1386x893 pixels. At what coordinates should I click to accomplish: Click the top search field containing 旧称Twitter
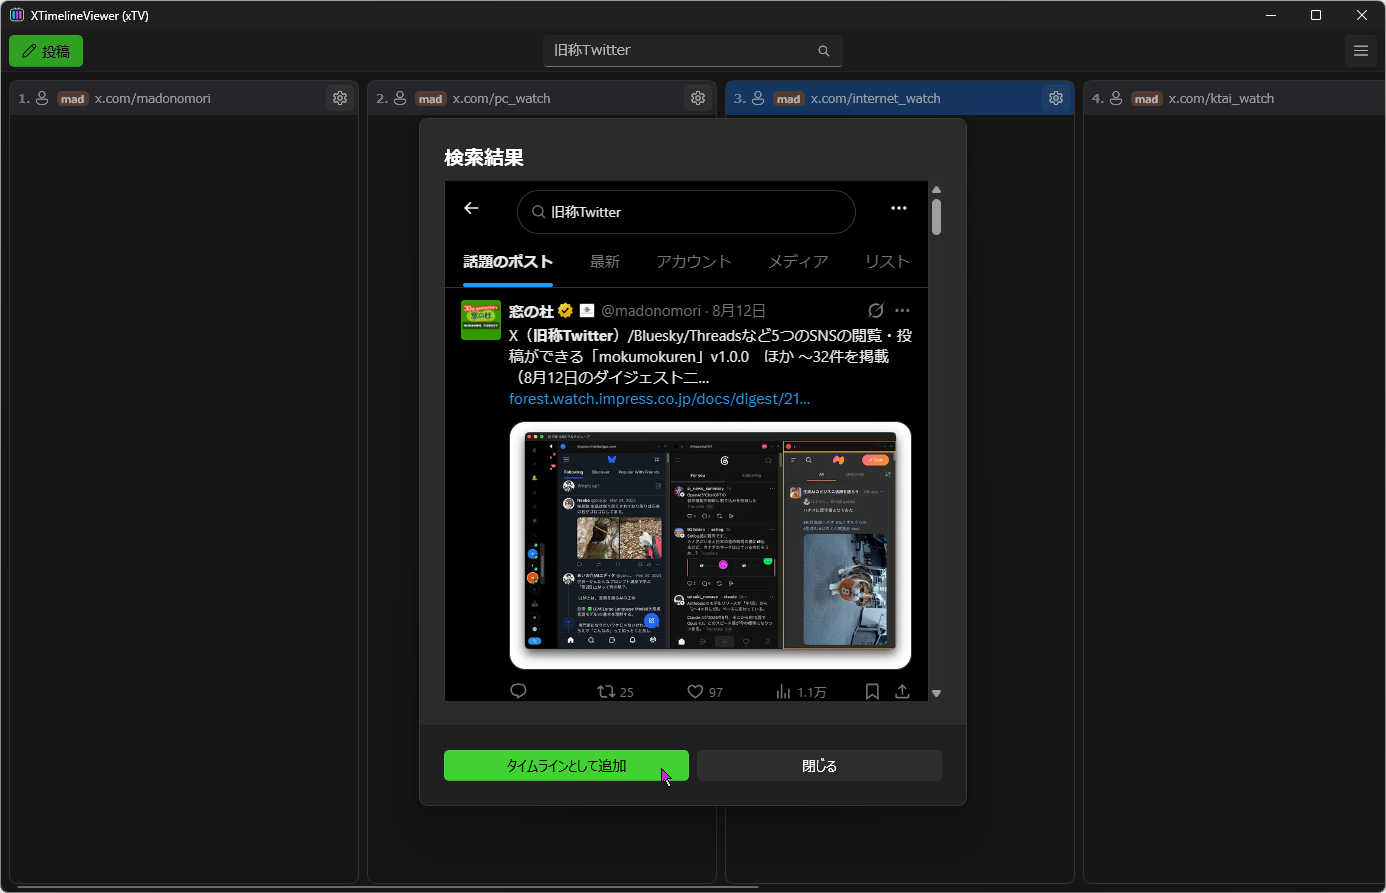[693, 51]
